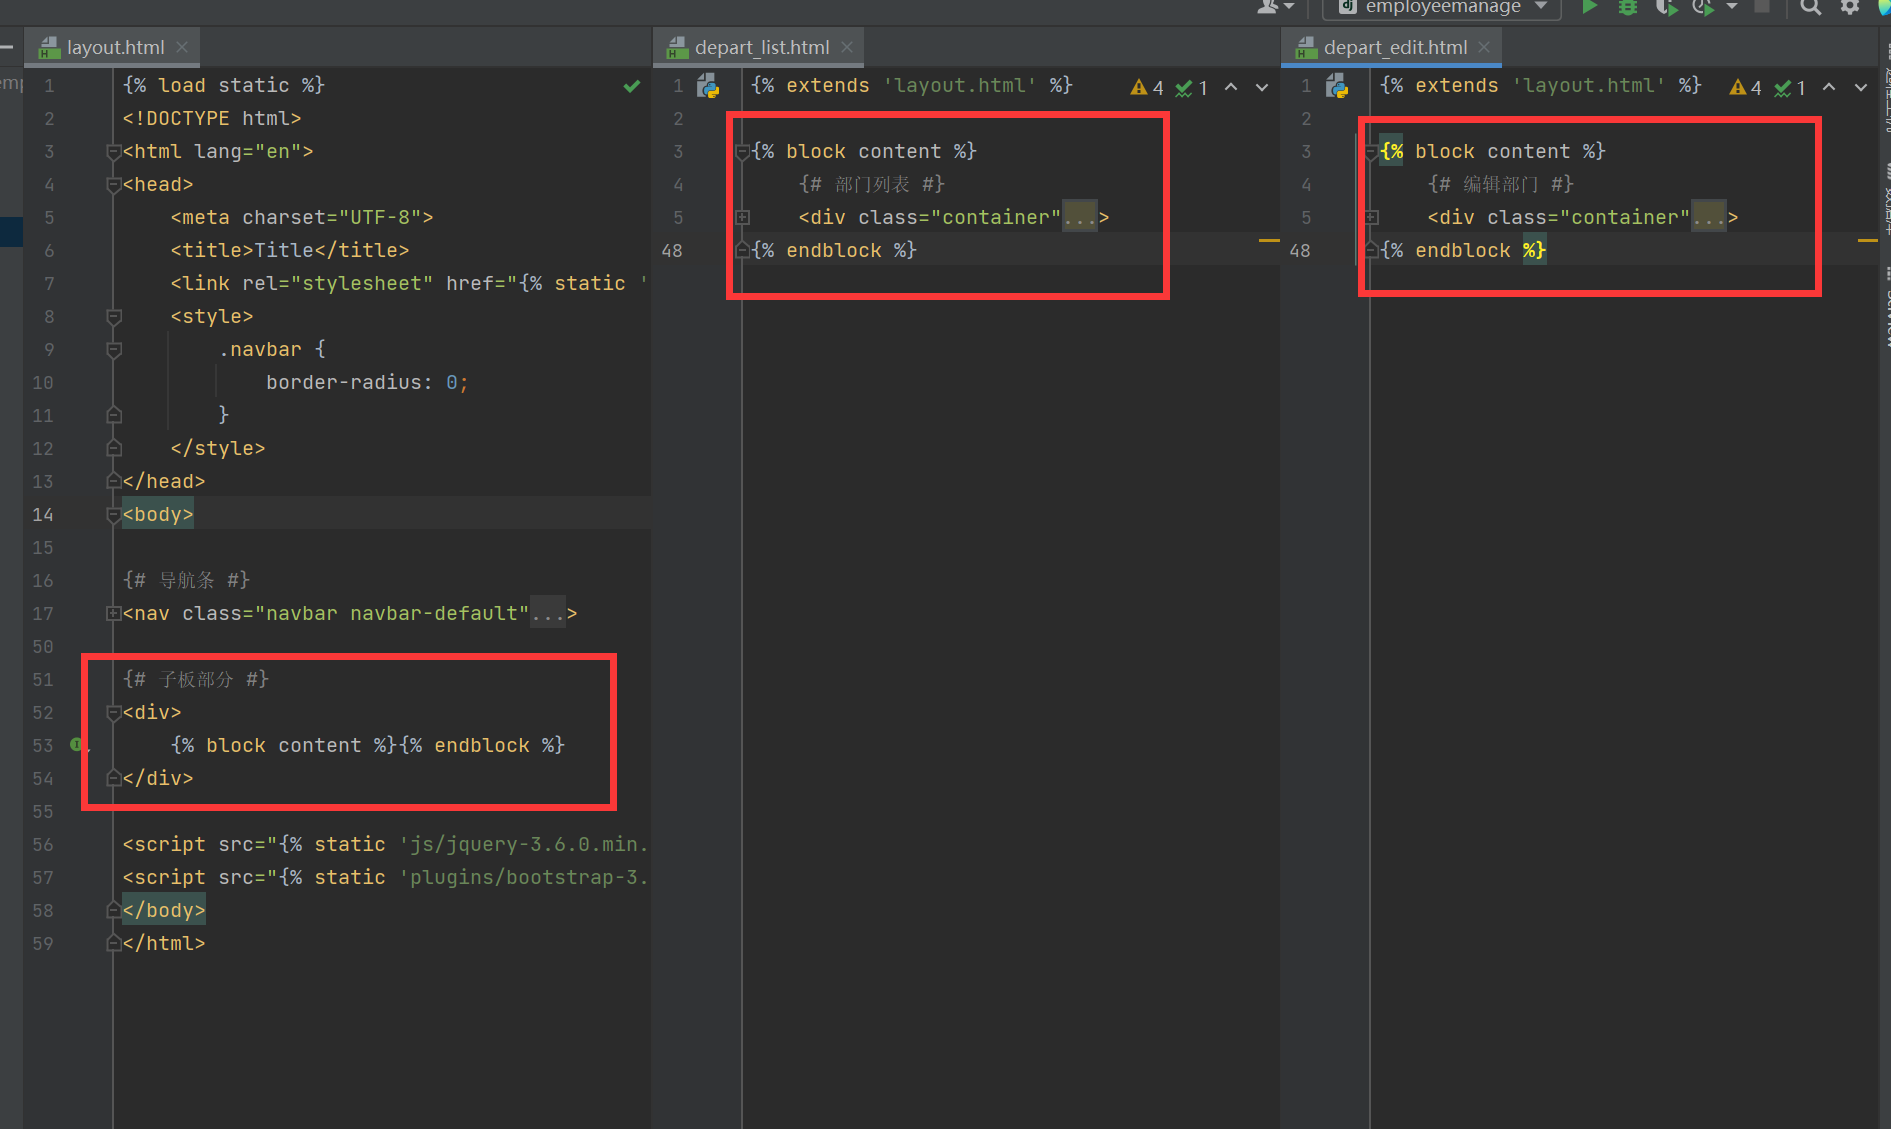Expand folded container div in depart_edit.html line 5
The width and height of the screenshot is (1891, 1129).
[x=1372, y=217]
